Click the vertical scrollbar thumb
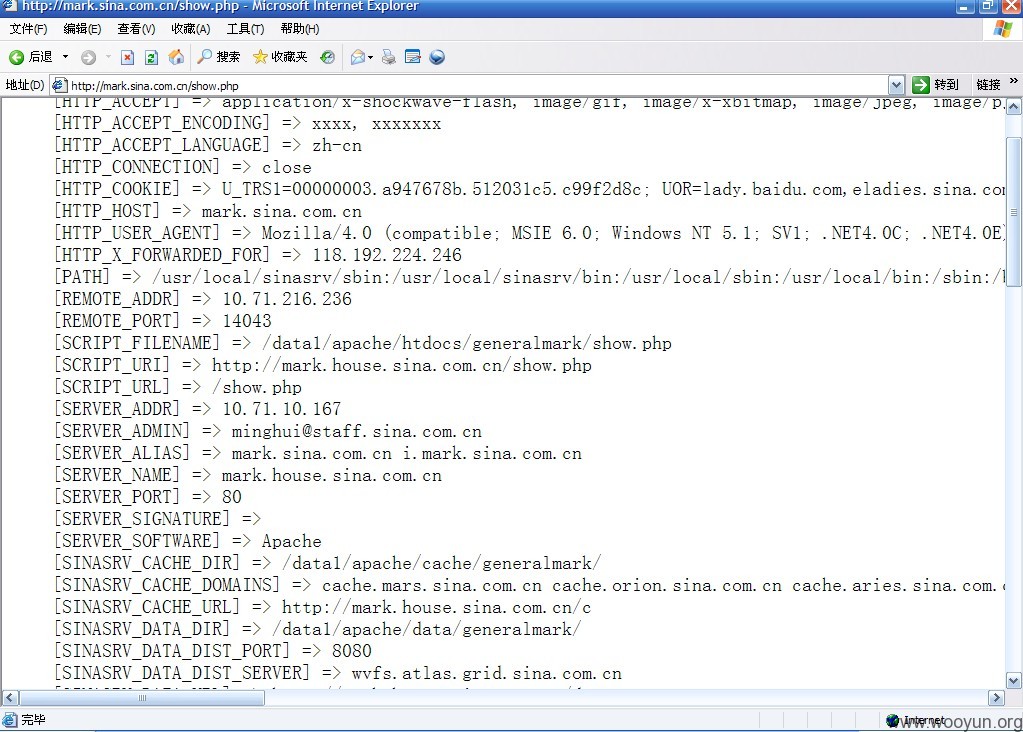 coord(1013,212)
